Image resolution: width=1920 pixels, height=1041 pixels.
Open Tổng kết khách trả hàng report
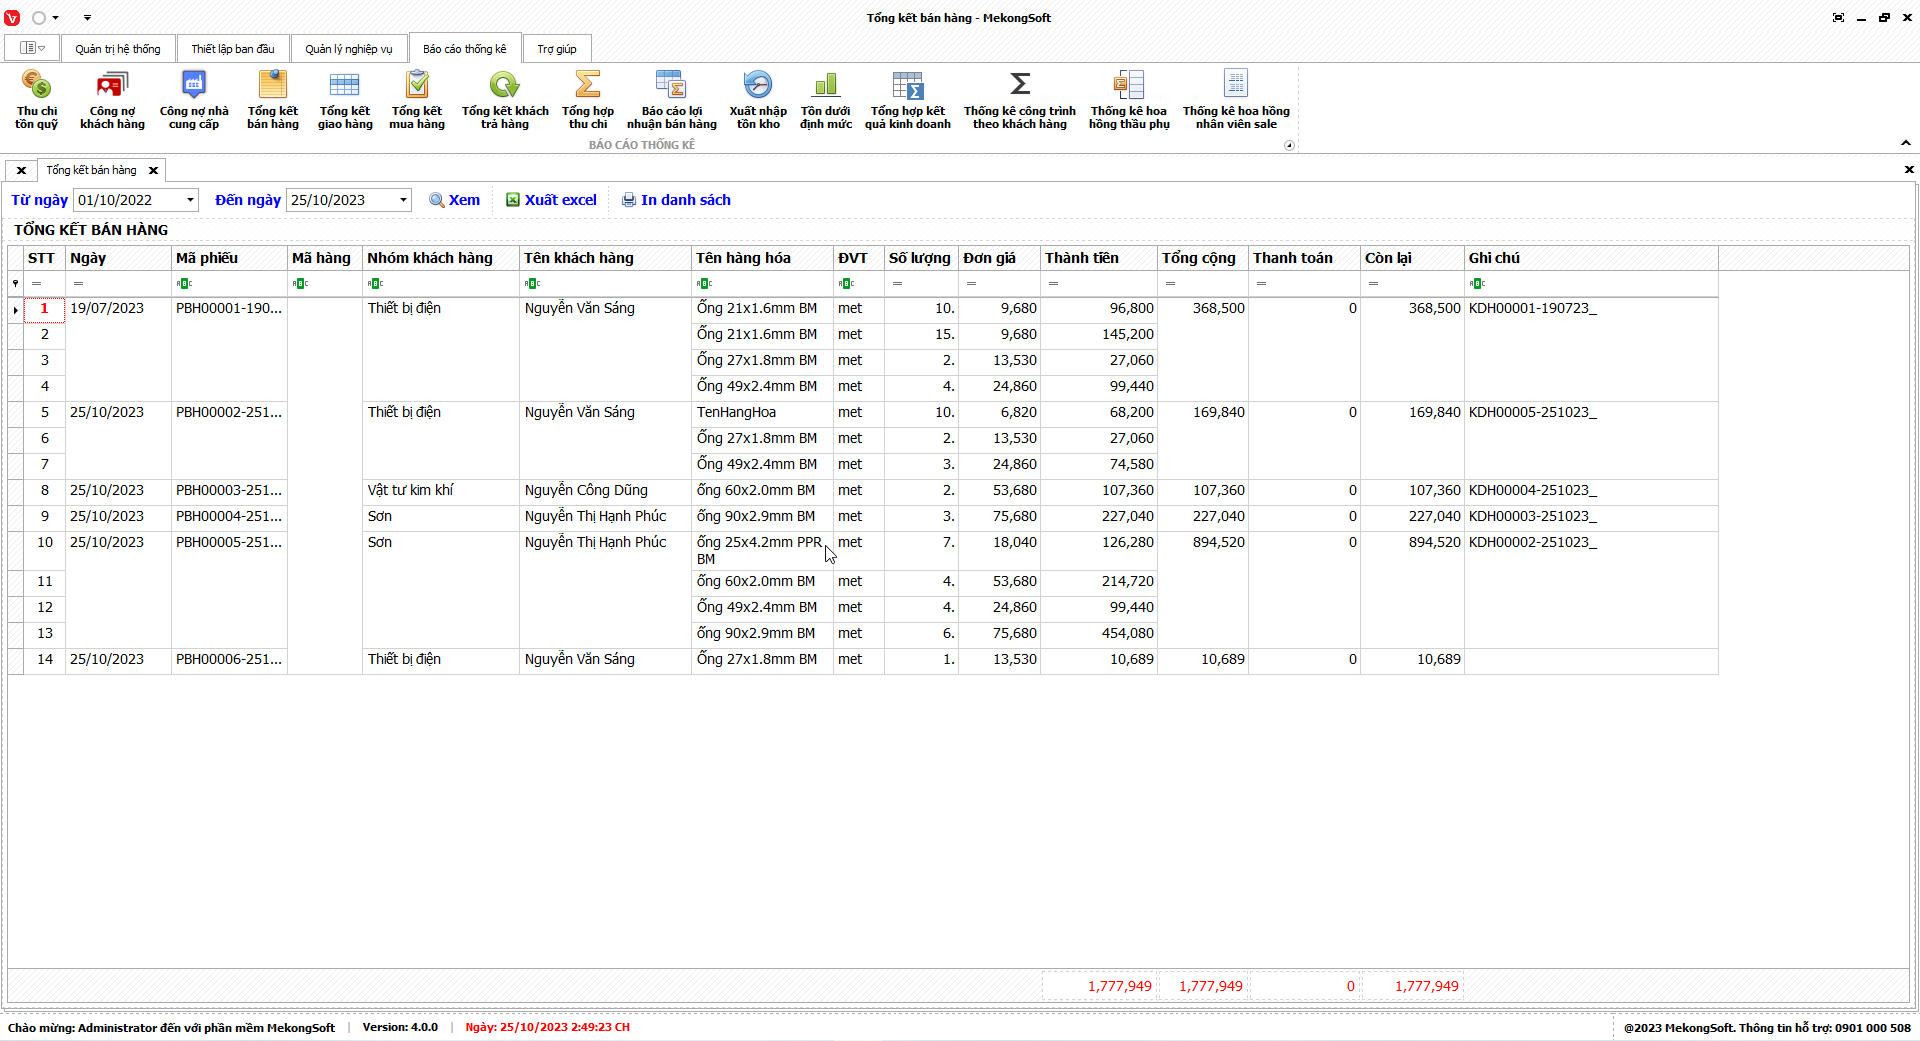(504, 98)
